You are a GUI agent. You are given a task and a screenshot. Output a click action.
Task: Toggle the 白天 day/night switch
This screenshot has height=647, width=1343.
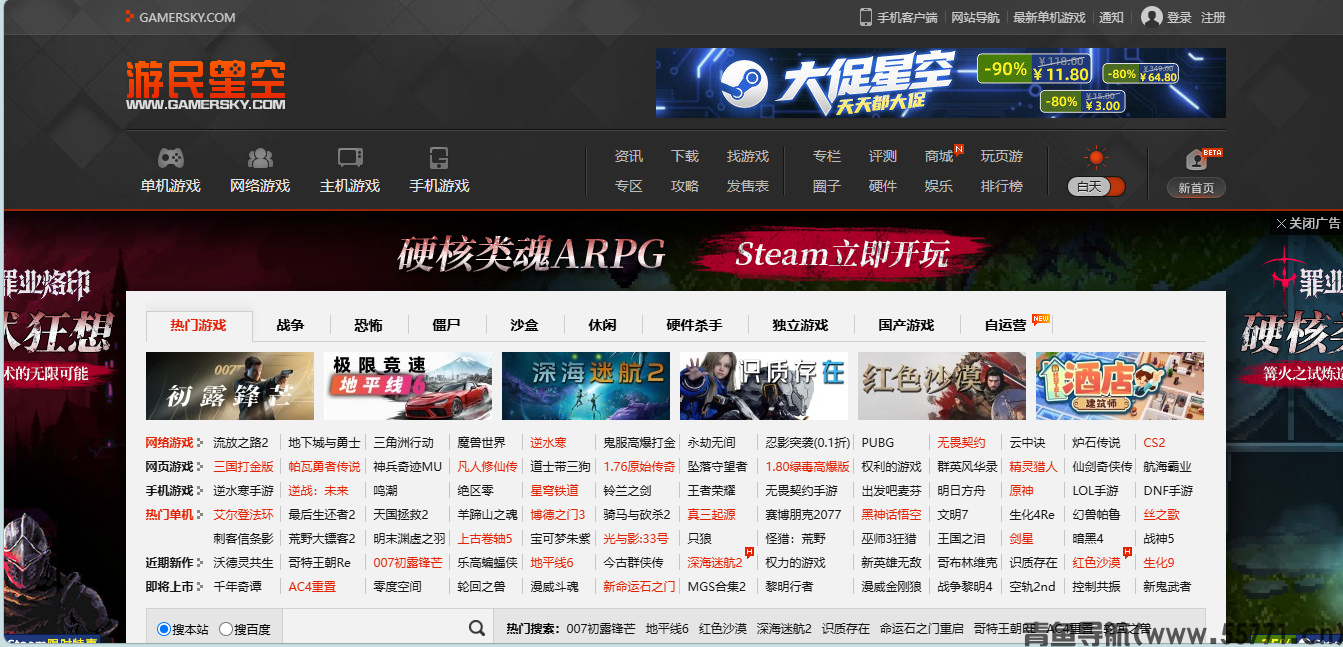tap(1096, 187)
